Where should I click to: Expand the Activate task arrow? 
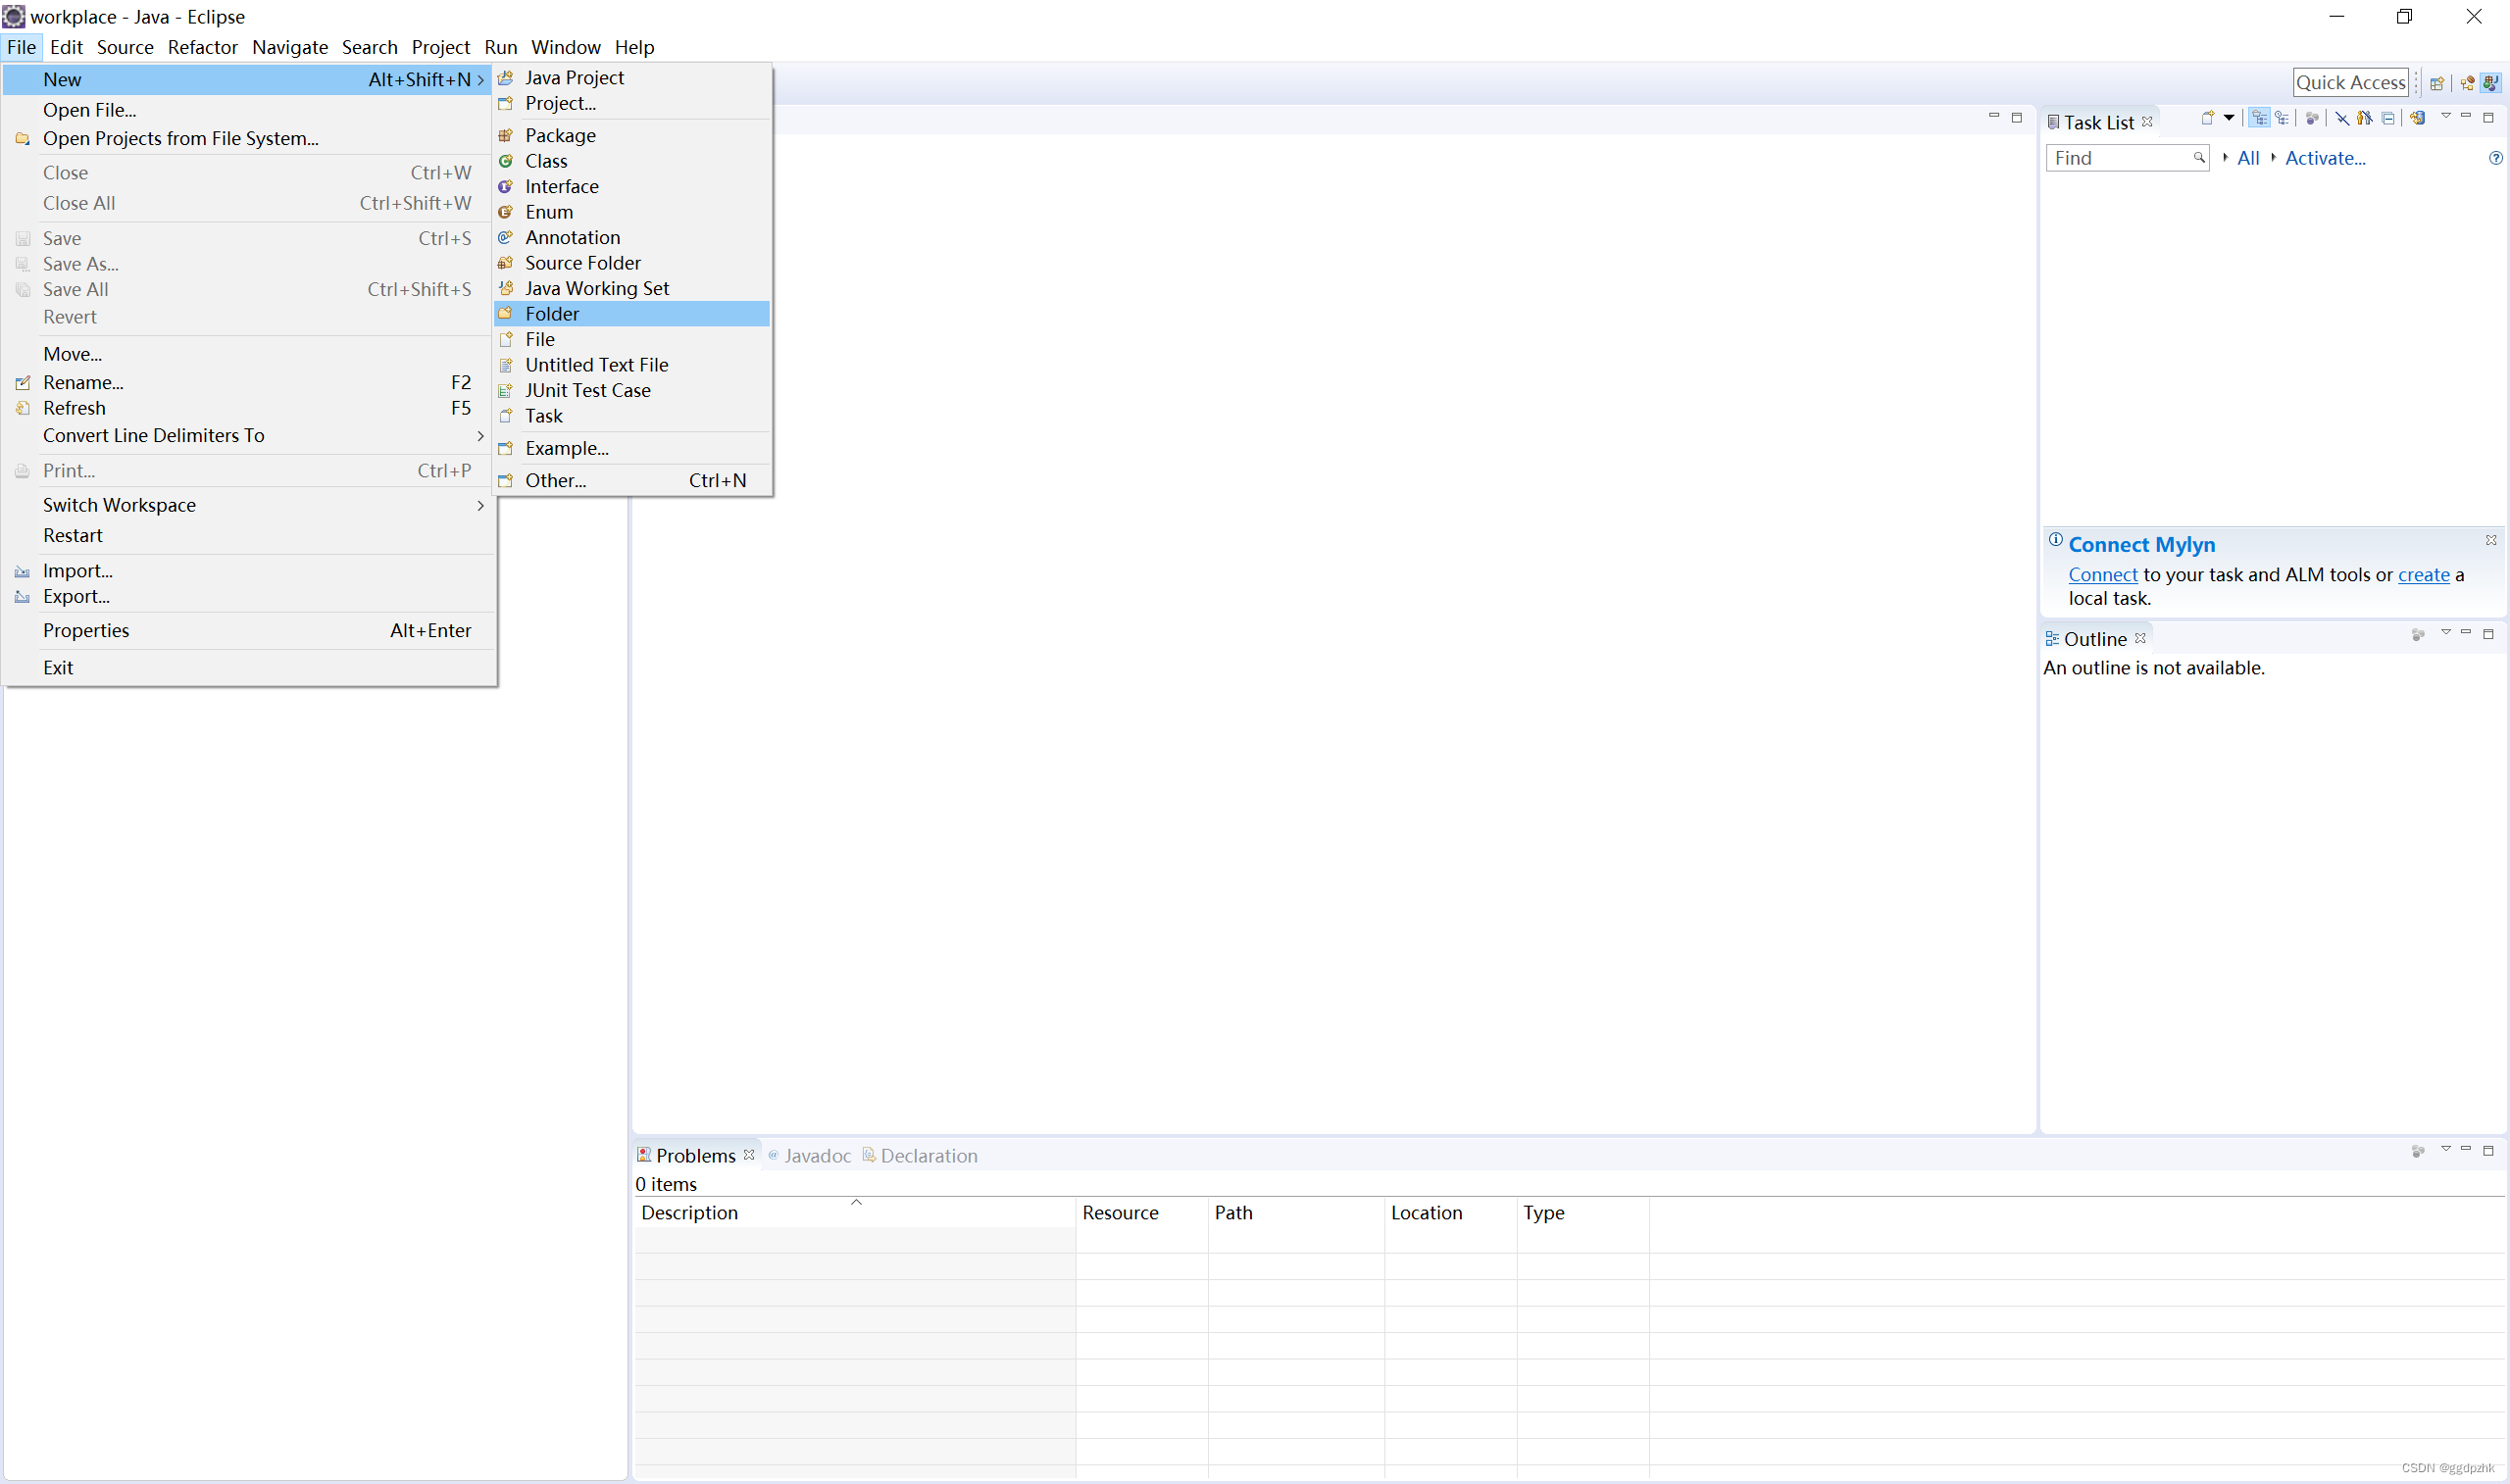2273,157
